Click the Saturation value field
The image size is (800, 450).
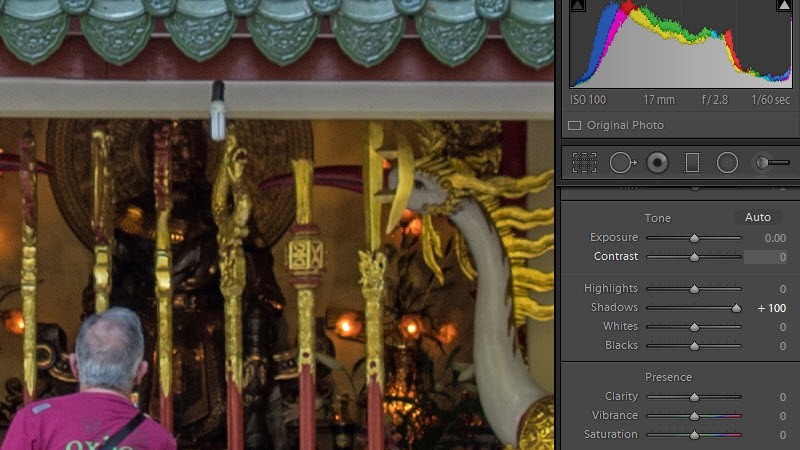[x=783, y=435]
